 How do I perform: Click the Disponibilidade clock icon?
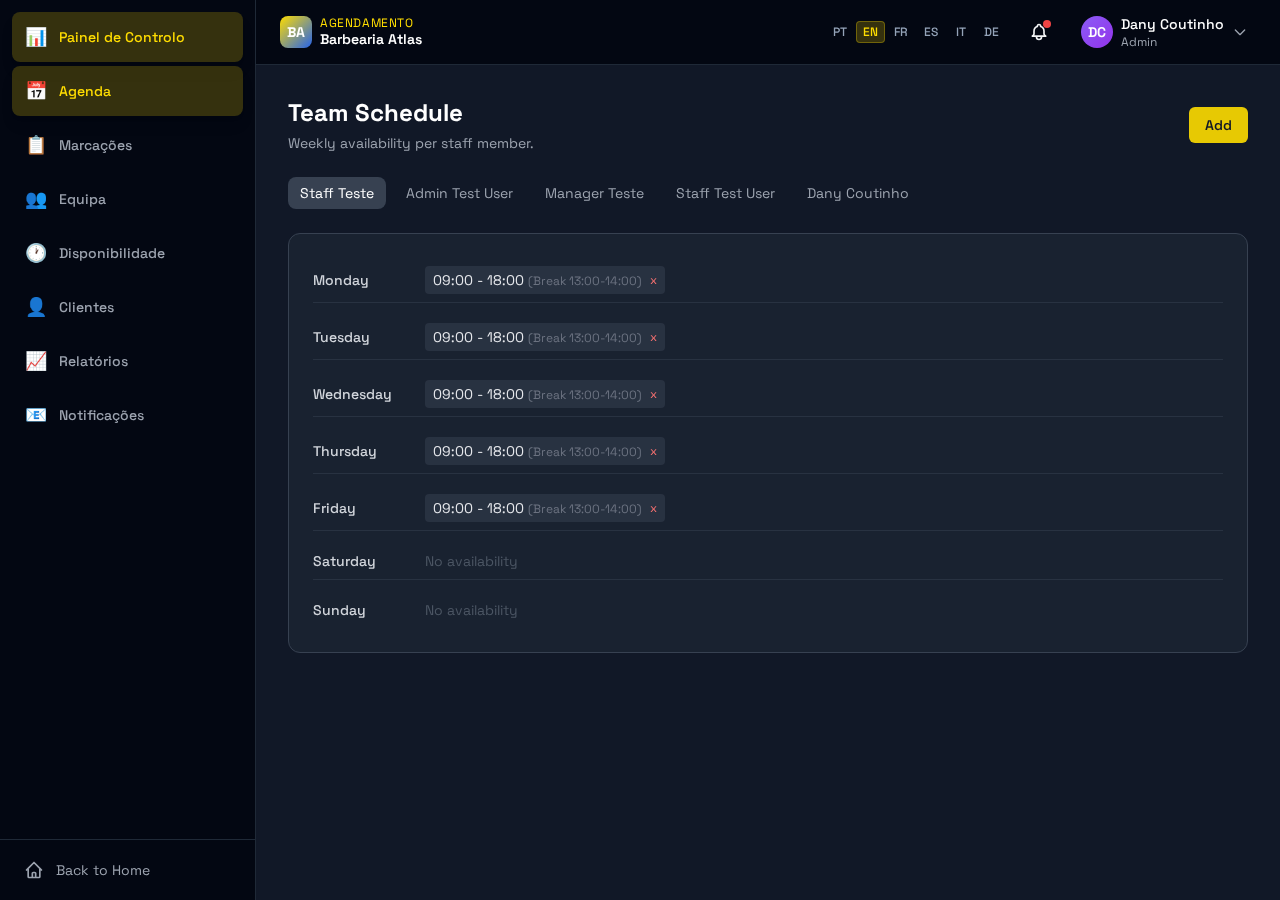36,253
